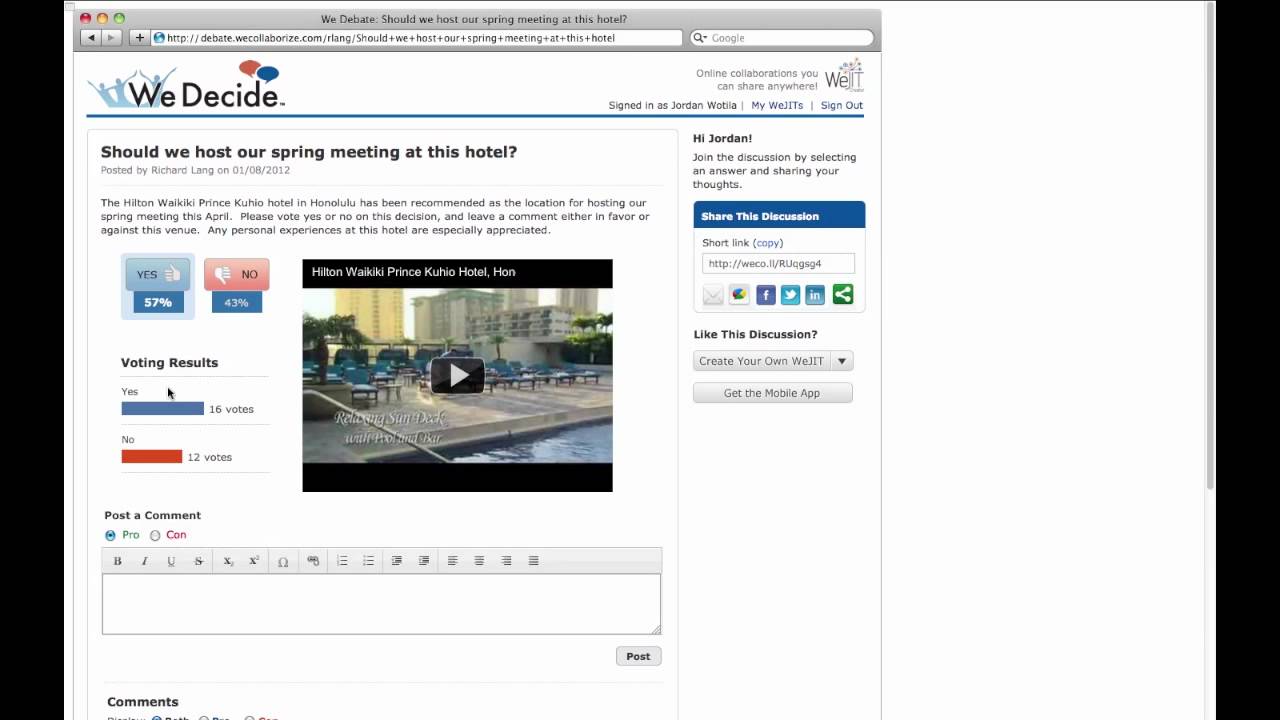Vote YES thumbs-up button
The height and width of the screenshot is (720, 1280).
(158, 274)
